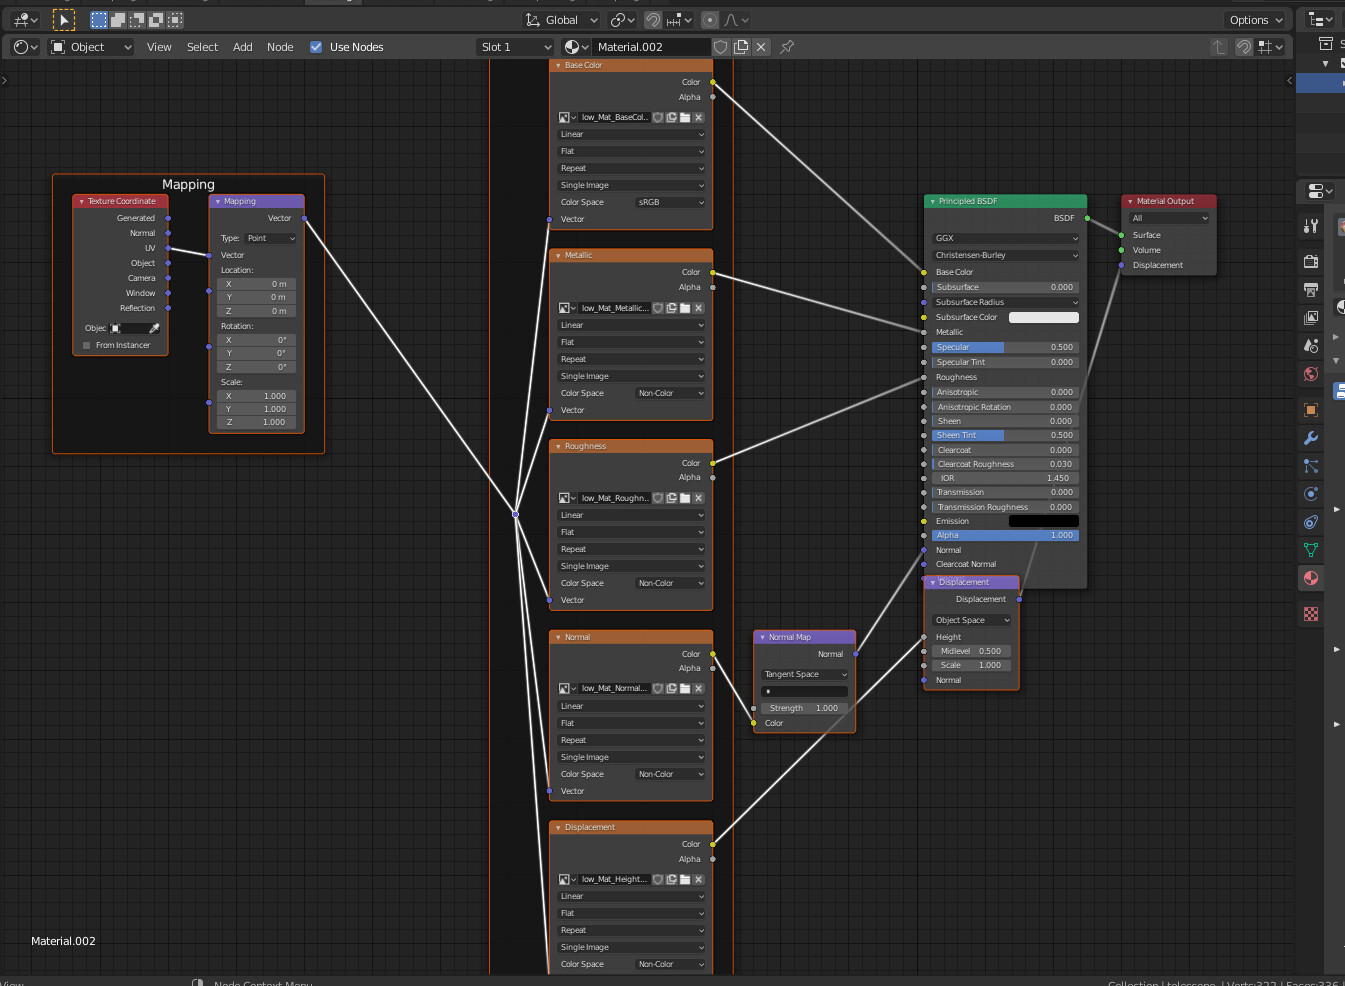Toggle the node snapping magnet
1345x986 pixels.
click(x=1243, y=47)
